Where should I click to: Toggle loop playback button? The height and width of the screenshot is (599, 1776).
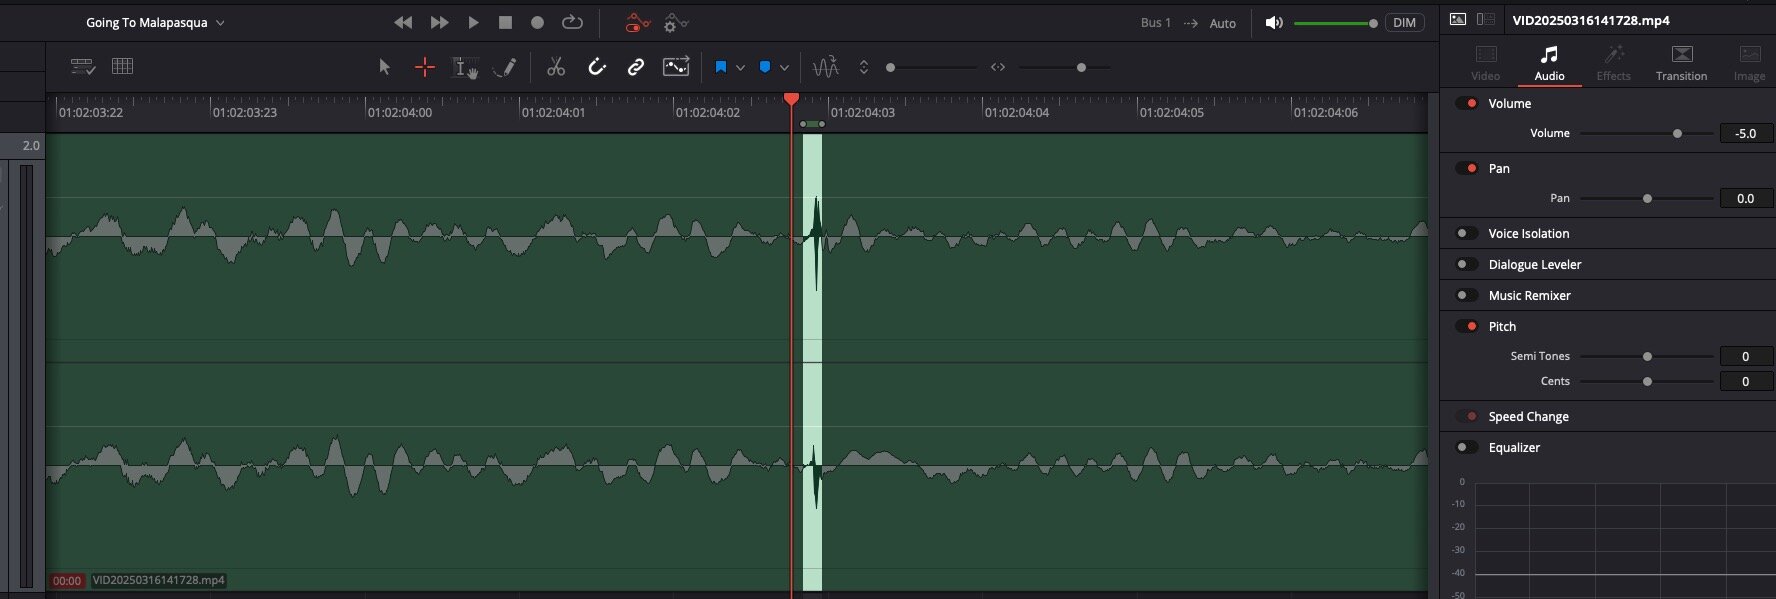(x=572, y=22)
